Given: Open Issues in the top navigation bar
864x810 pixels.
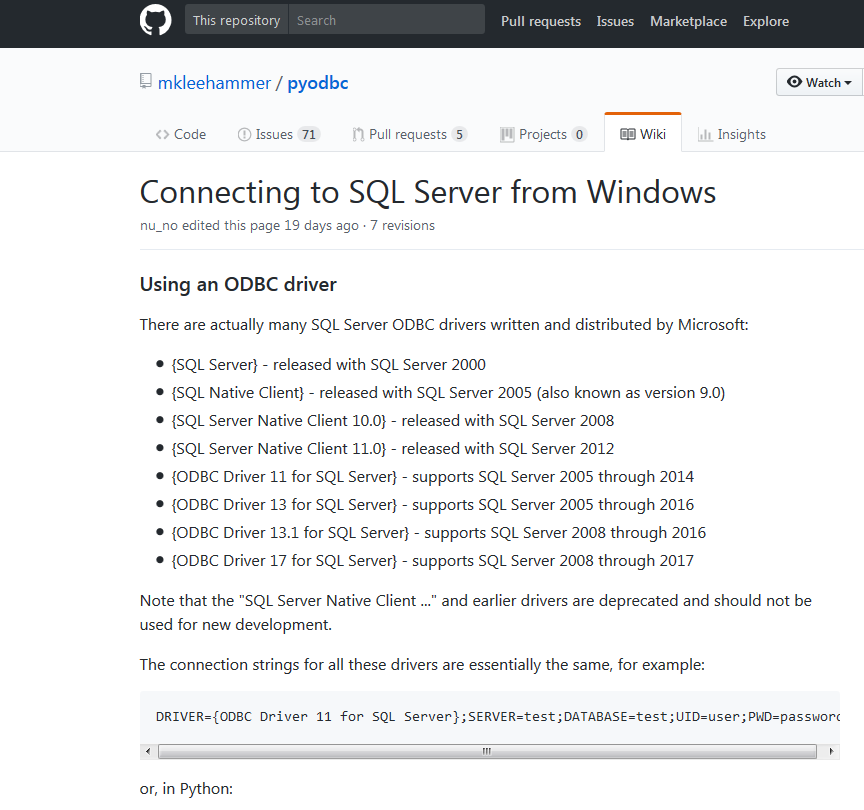Looking at the screenshot, I should (x=615, y=21).
